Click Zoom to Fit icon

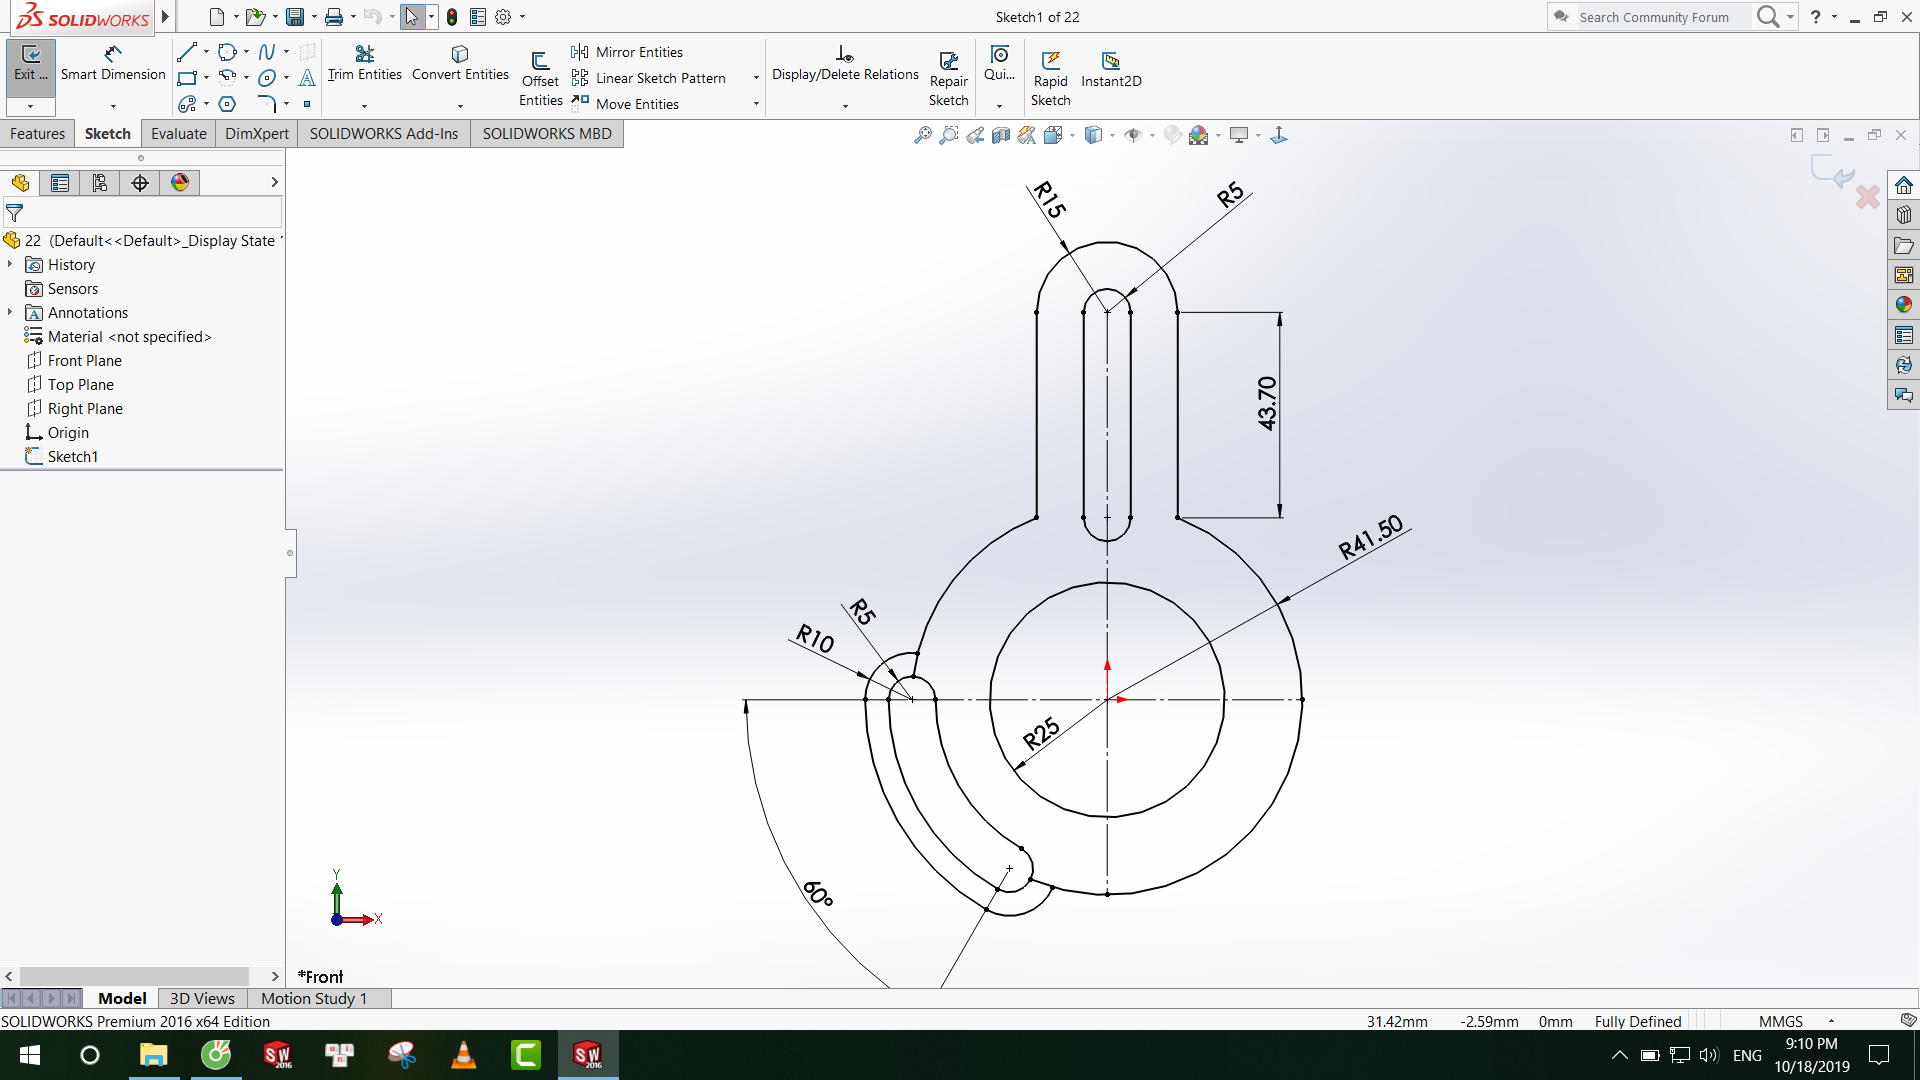click(923, 135)
